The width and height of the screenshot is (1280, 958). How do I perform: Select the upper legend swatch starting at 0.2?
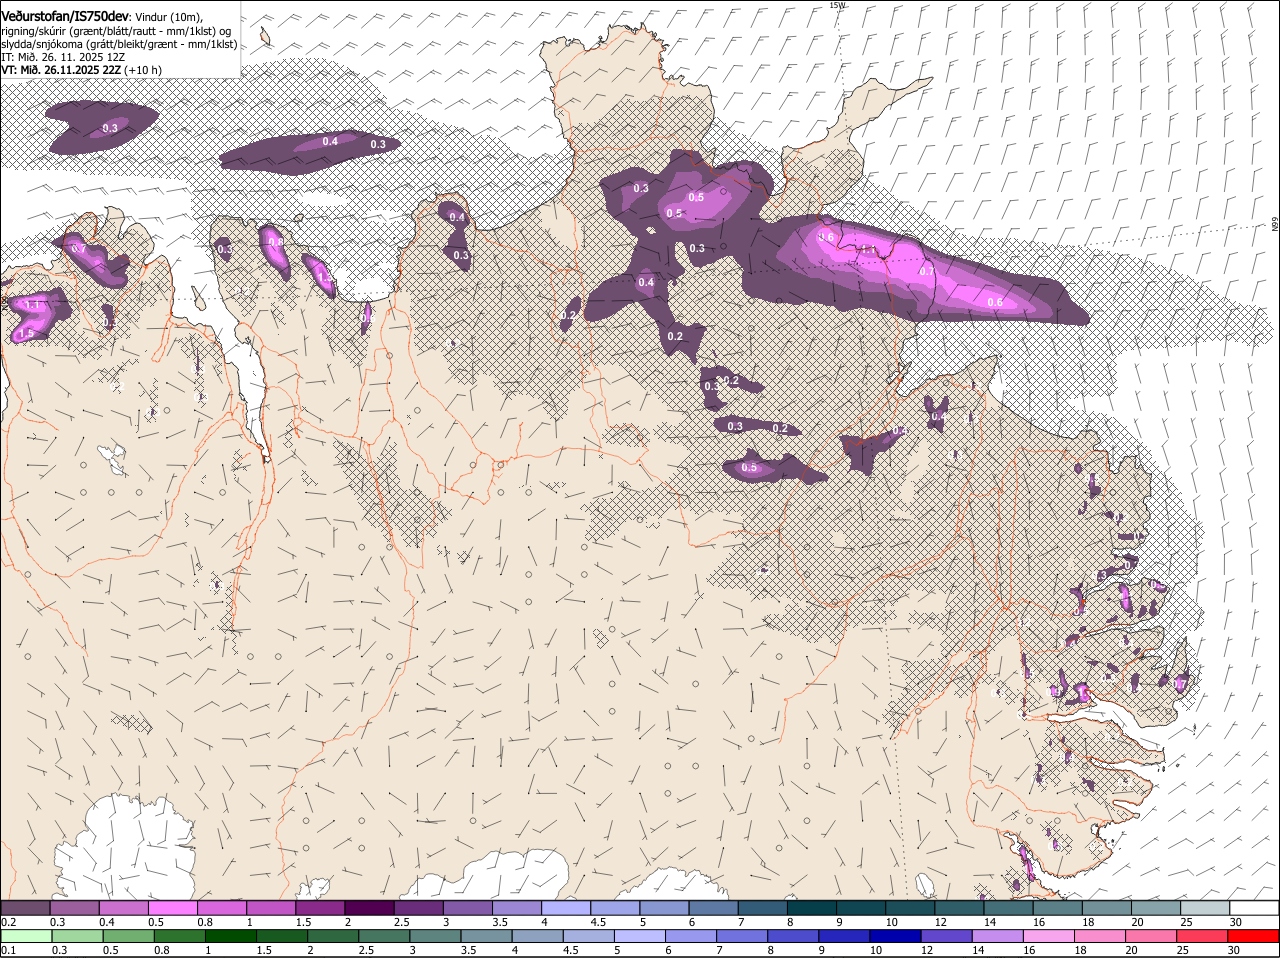(25, 908)
